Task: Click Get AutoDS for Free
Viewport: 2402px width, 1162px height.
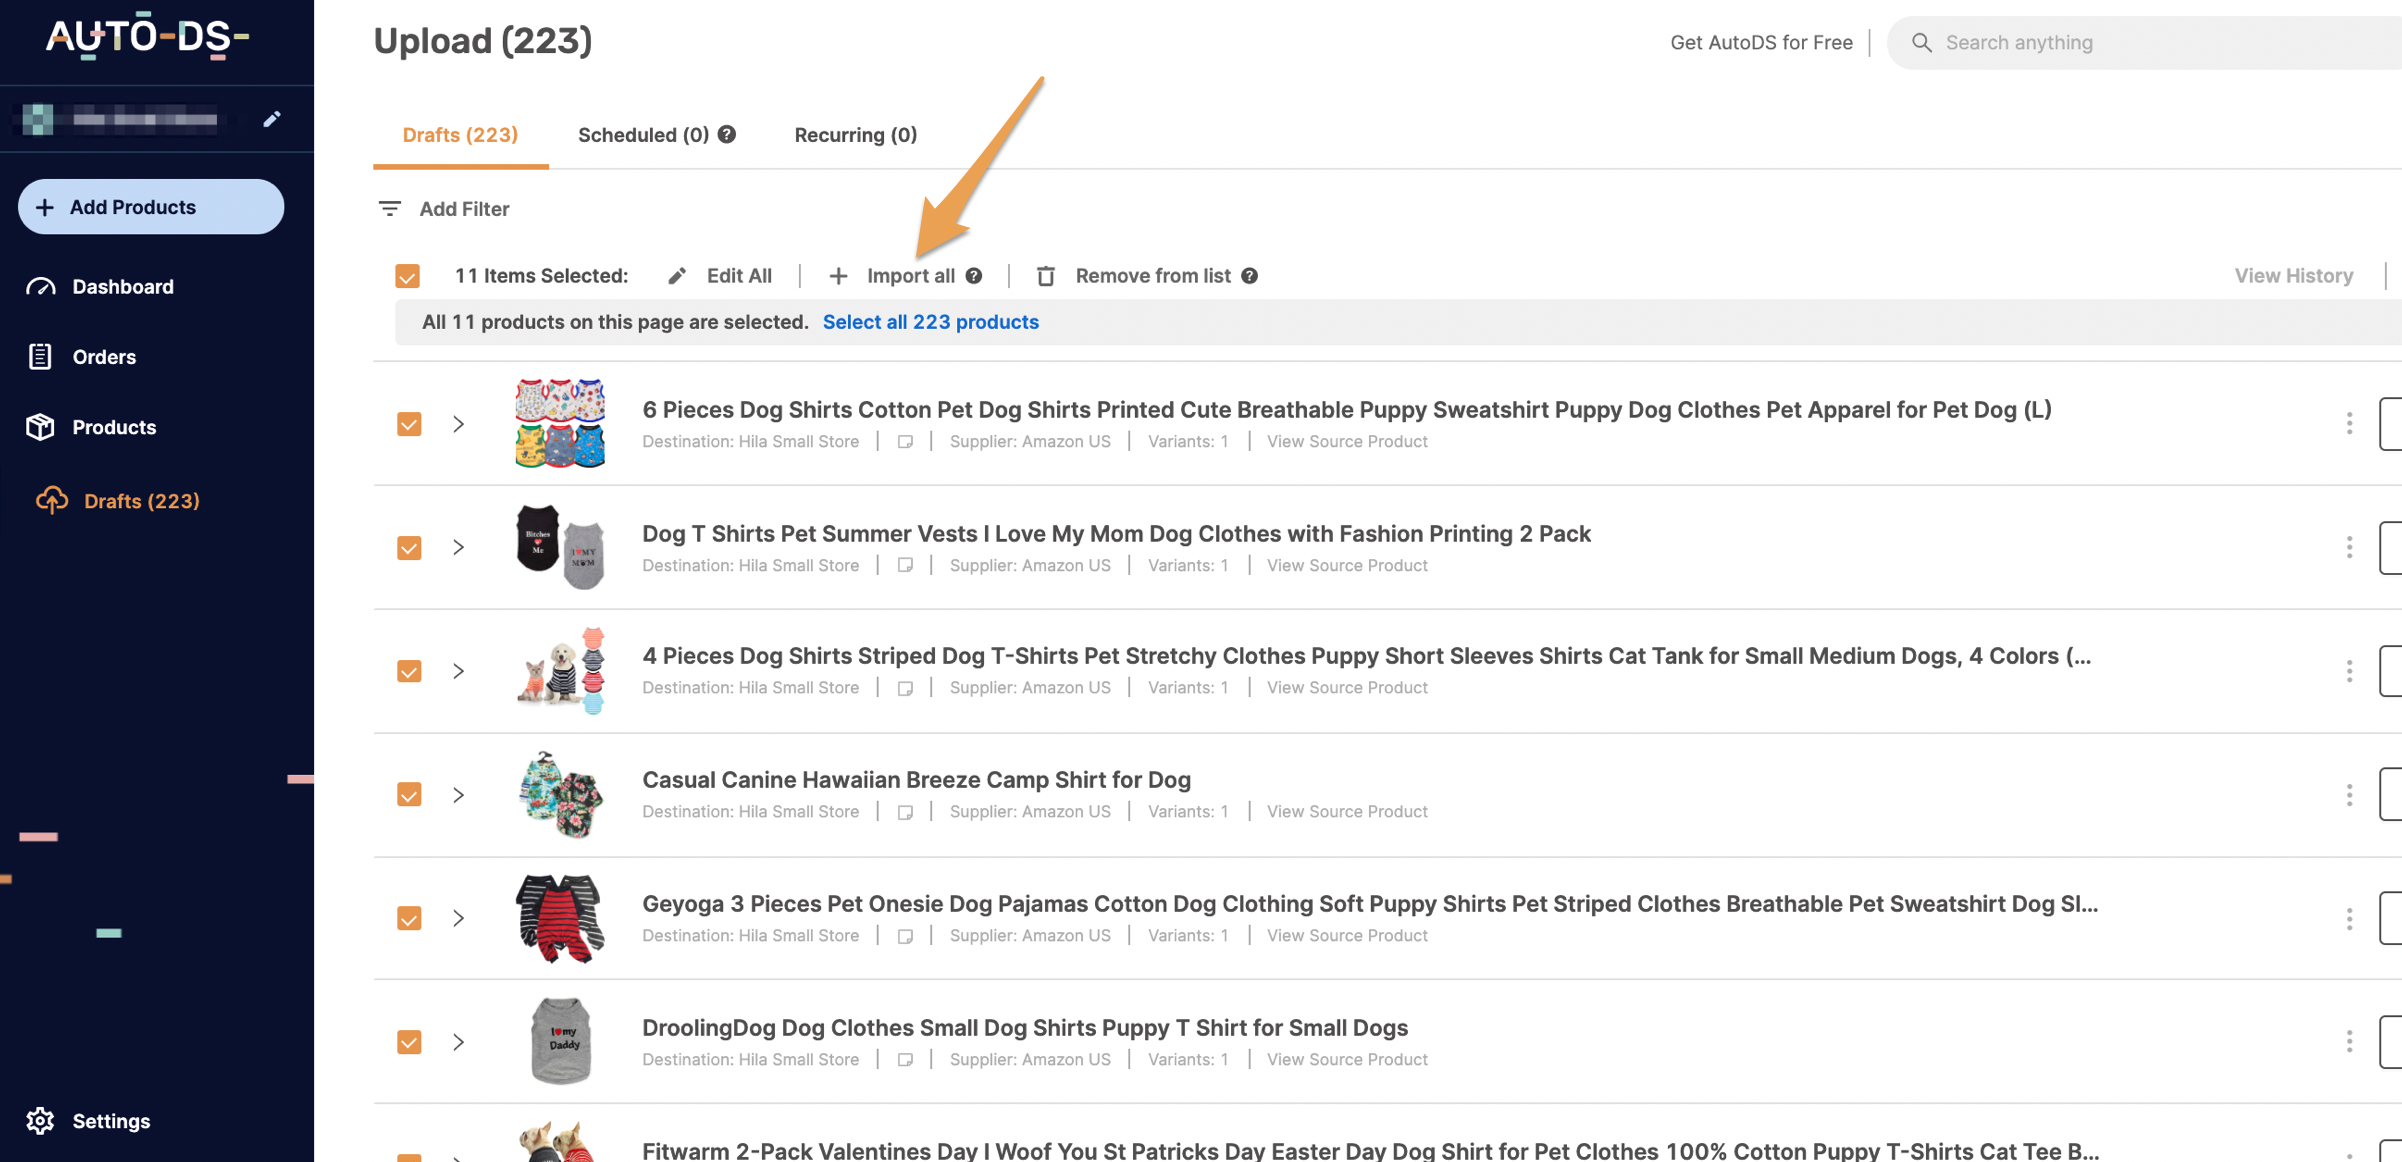Action: (1761, 42)
